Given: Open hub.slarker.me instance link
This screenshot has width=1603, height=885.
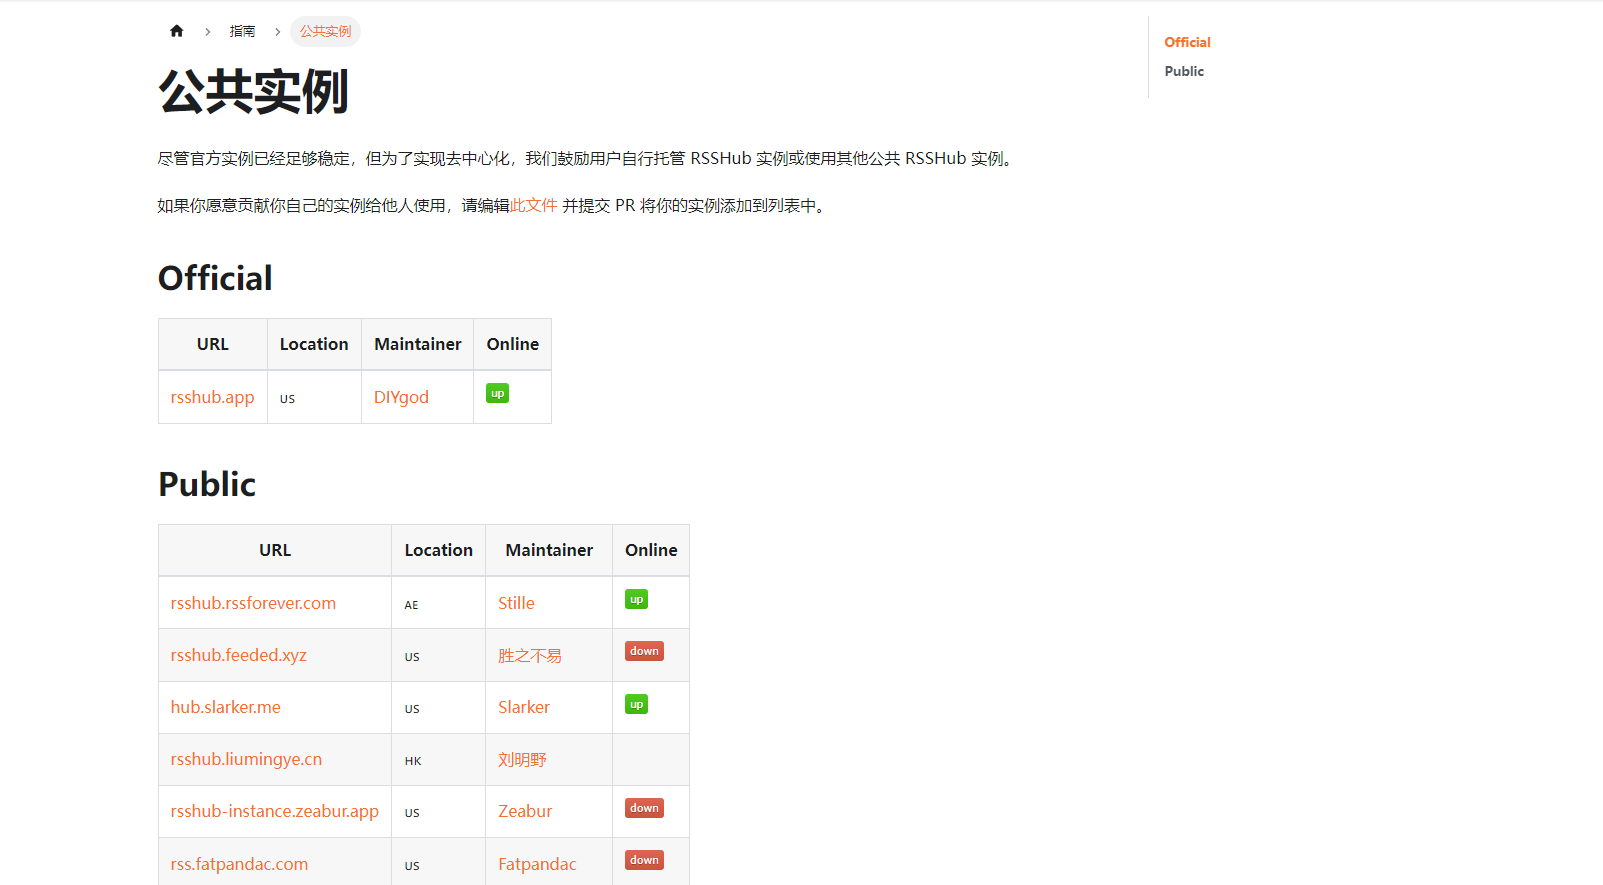Looking at the screenshot, I should tap(225, 707).
